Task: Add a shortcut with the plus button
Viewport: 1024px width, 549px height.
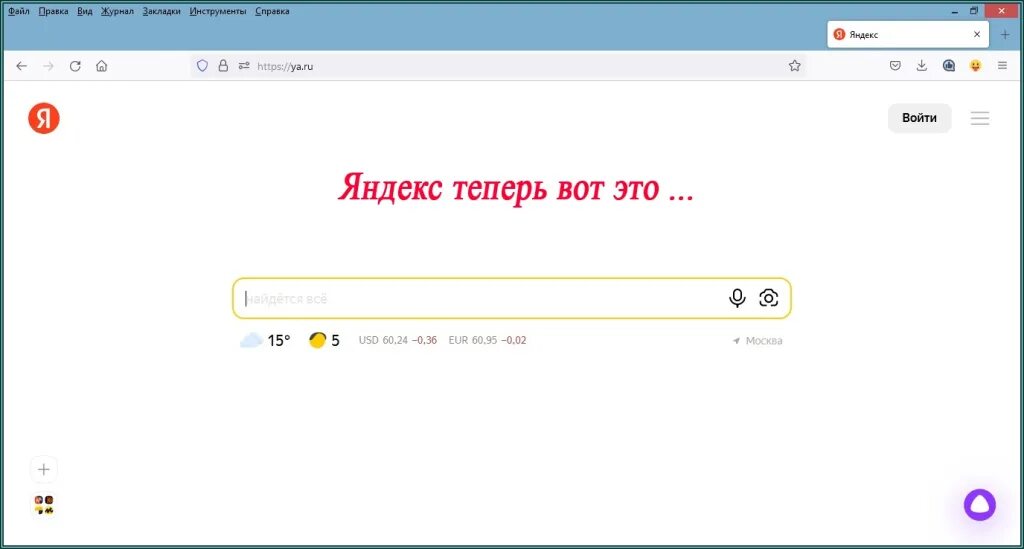Action: [x=44, y=469]
